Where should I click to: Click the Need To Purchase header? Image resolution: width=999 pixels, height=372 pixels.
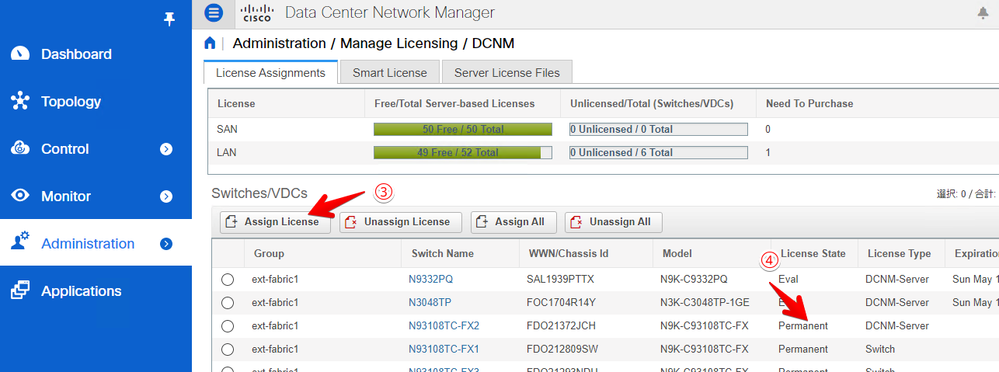click(x=809, y=103)
